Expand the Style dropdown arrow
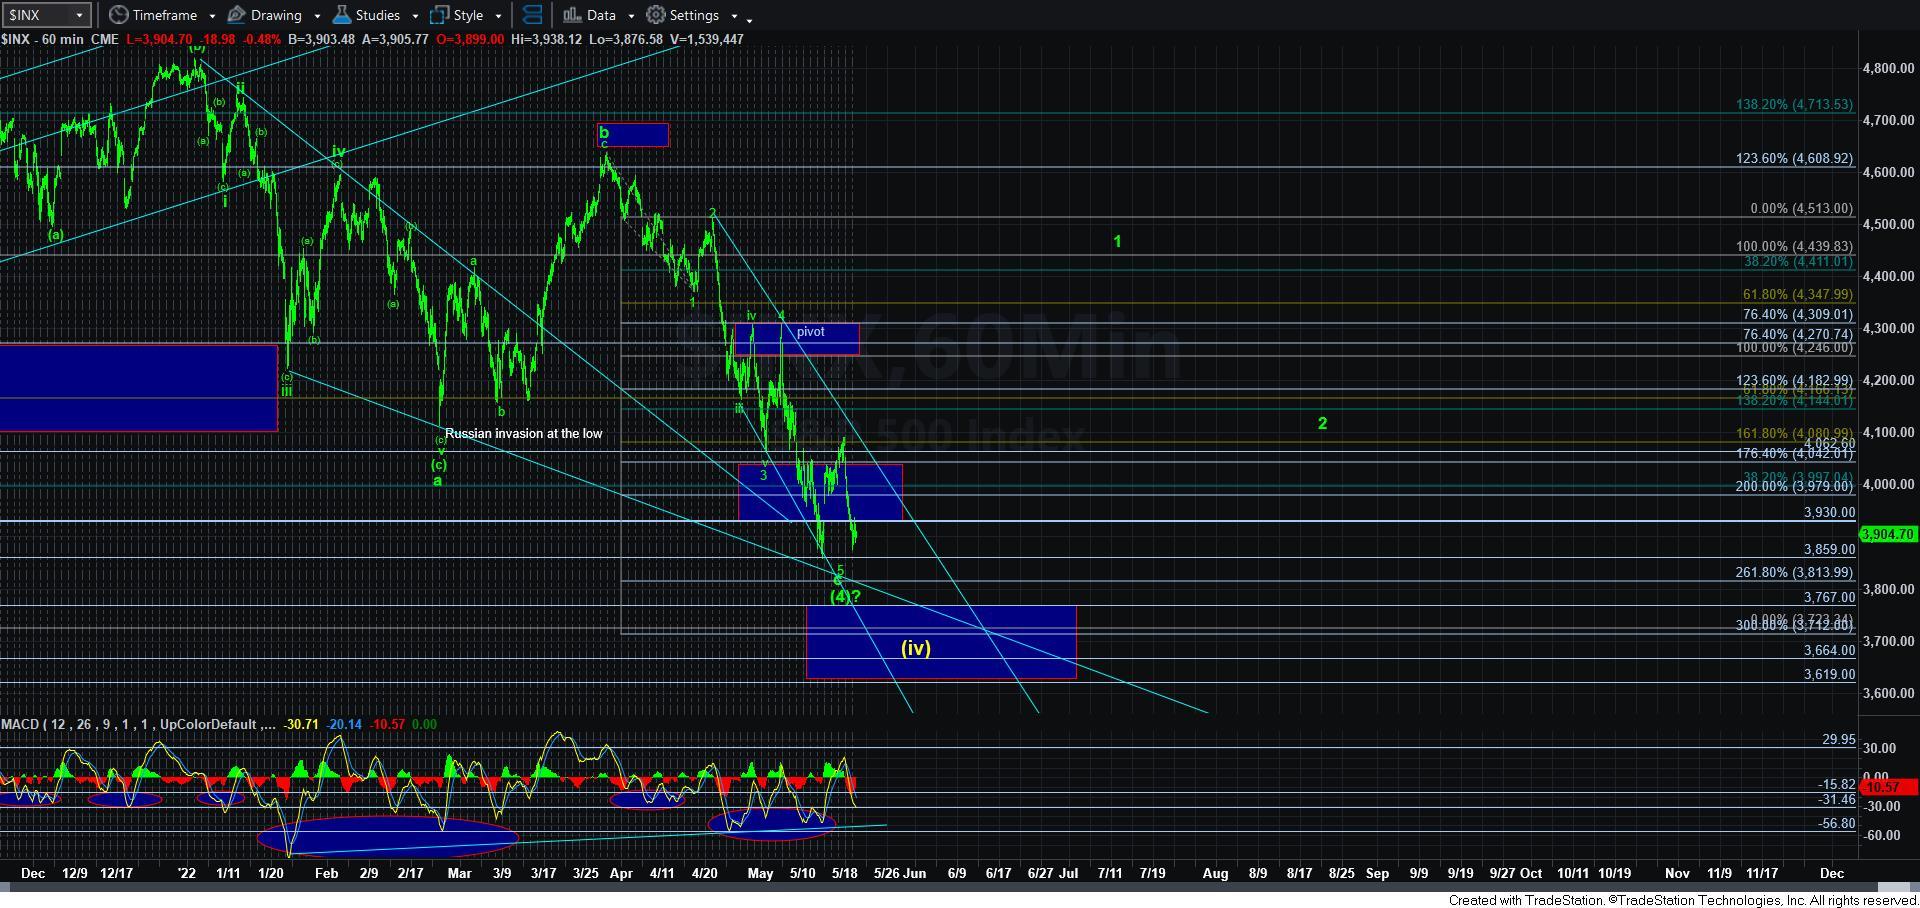Screen dimensions: 1920x908 pyautogui.click(x=498, y=16)
